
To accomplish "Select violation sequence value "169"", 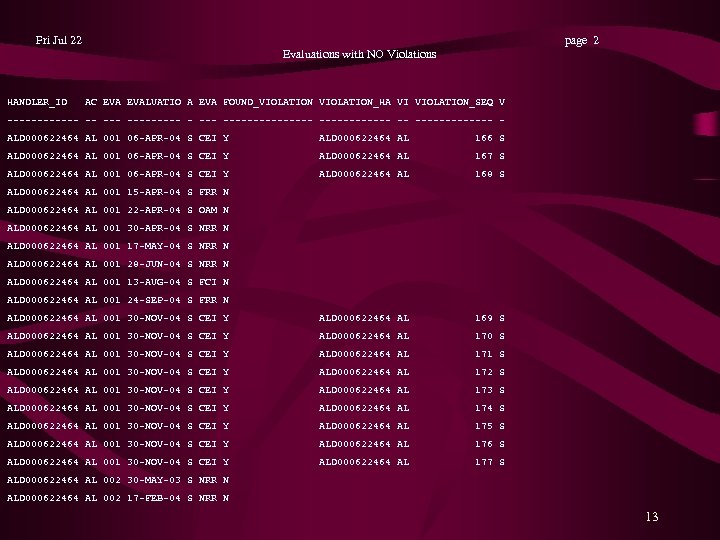I will (484, 318).
